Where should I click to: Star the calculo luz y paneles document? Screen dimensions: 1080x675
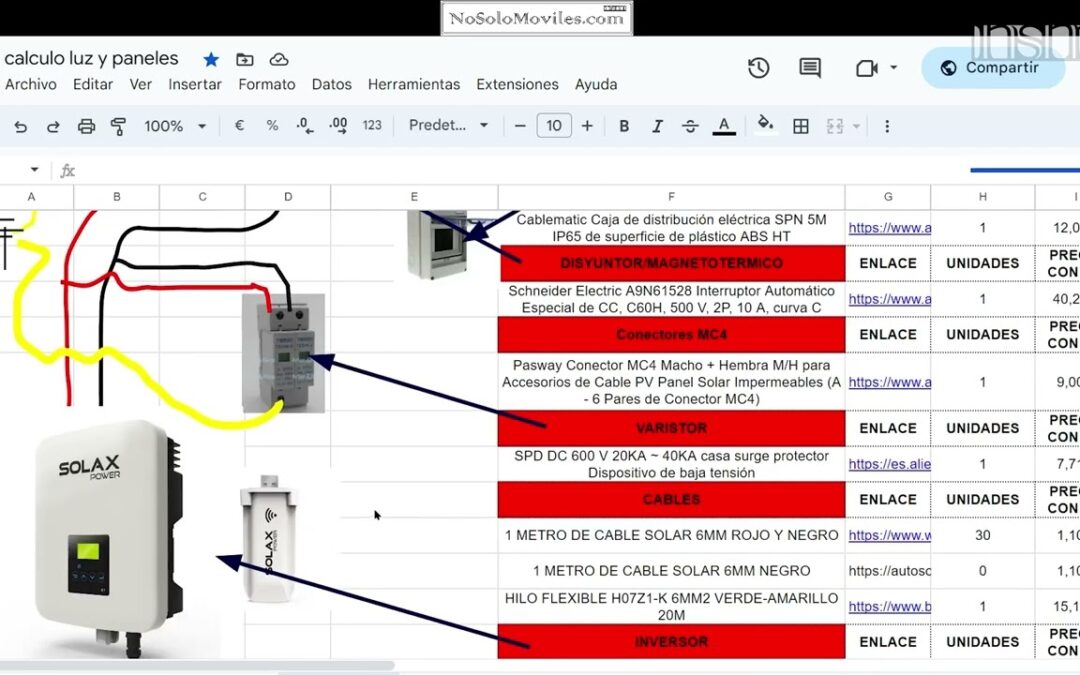coord(211,60)
